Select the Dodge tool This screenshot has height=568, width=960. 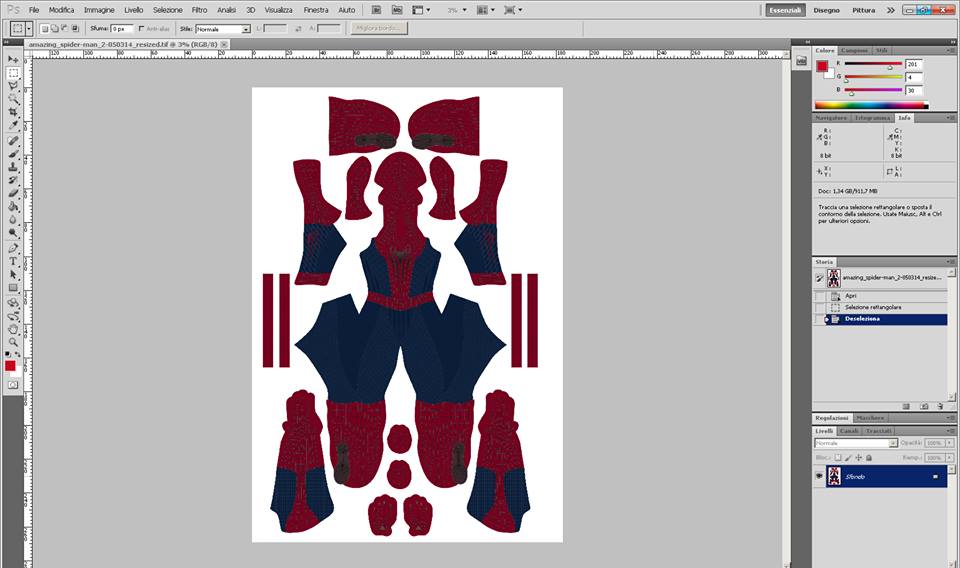click(13, 233)
